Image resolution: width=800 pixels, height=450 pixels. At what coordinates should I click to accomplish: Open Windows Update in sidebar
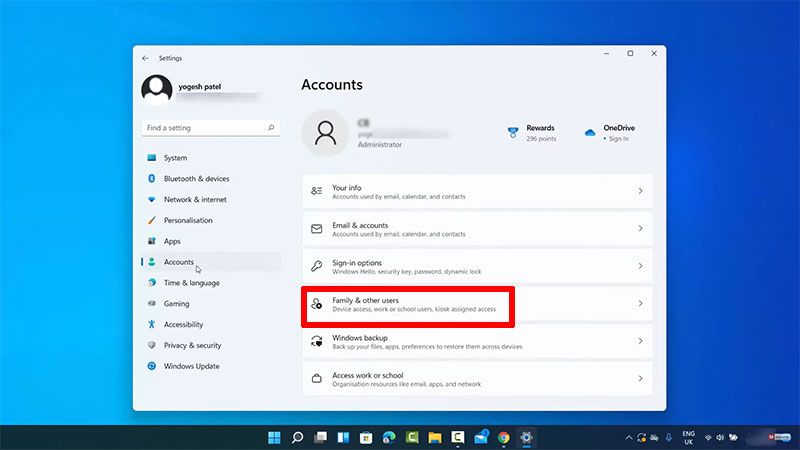tap(211, 366)
